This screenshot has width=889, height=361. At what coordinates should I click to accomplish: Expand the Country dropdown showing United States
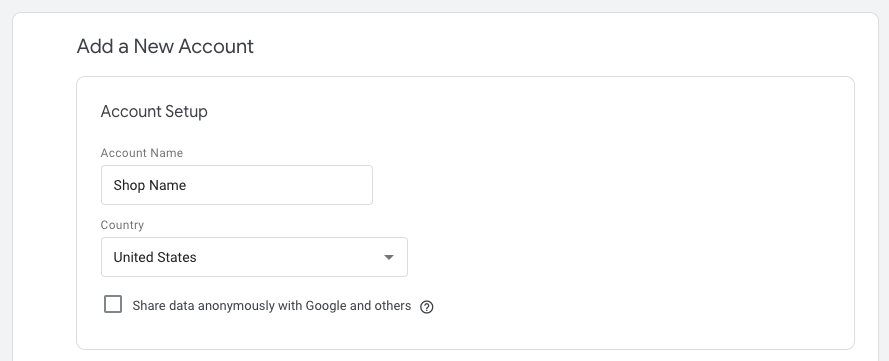pyautogui.click(x=254, y=257)
